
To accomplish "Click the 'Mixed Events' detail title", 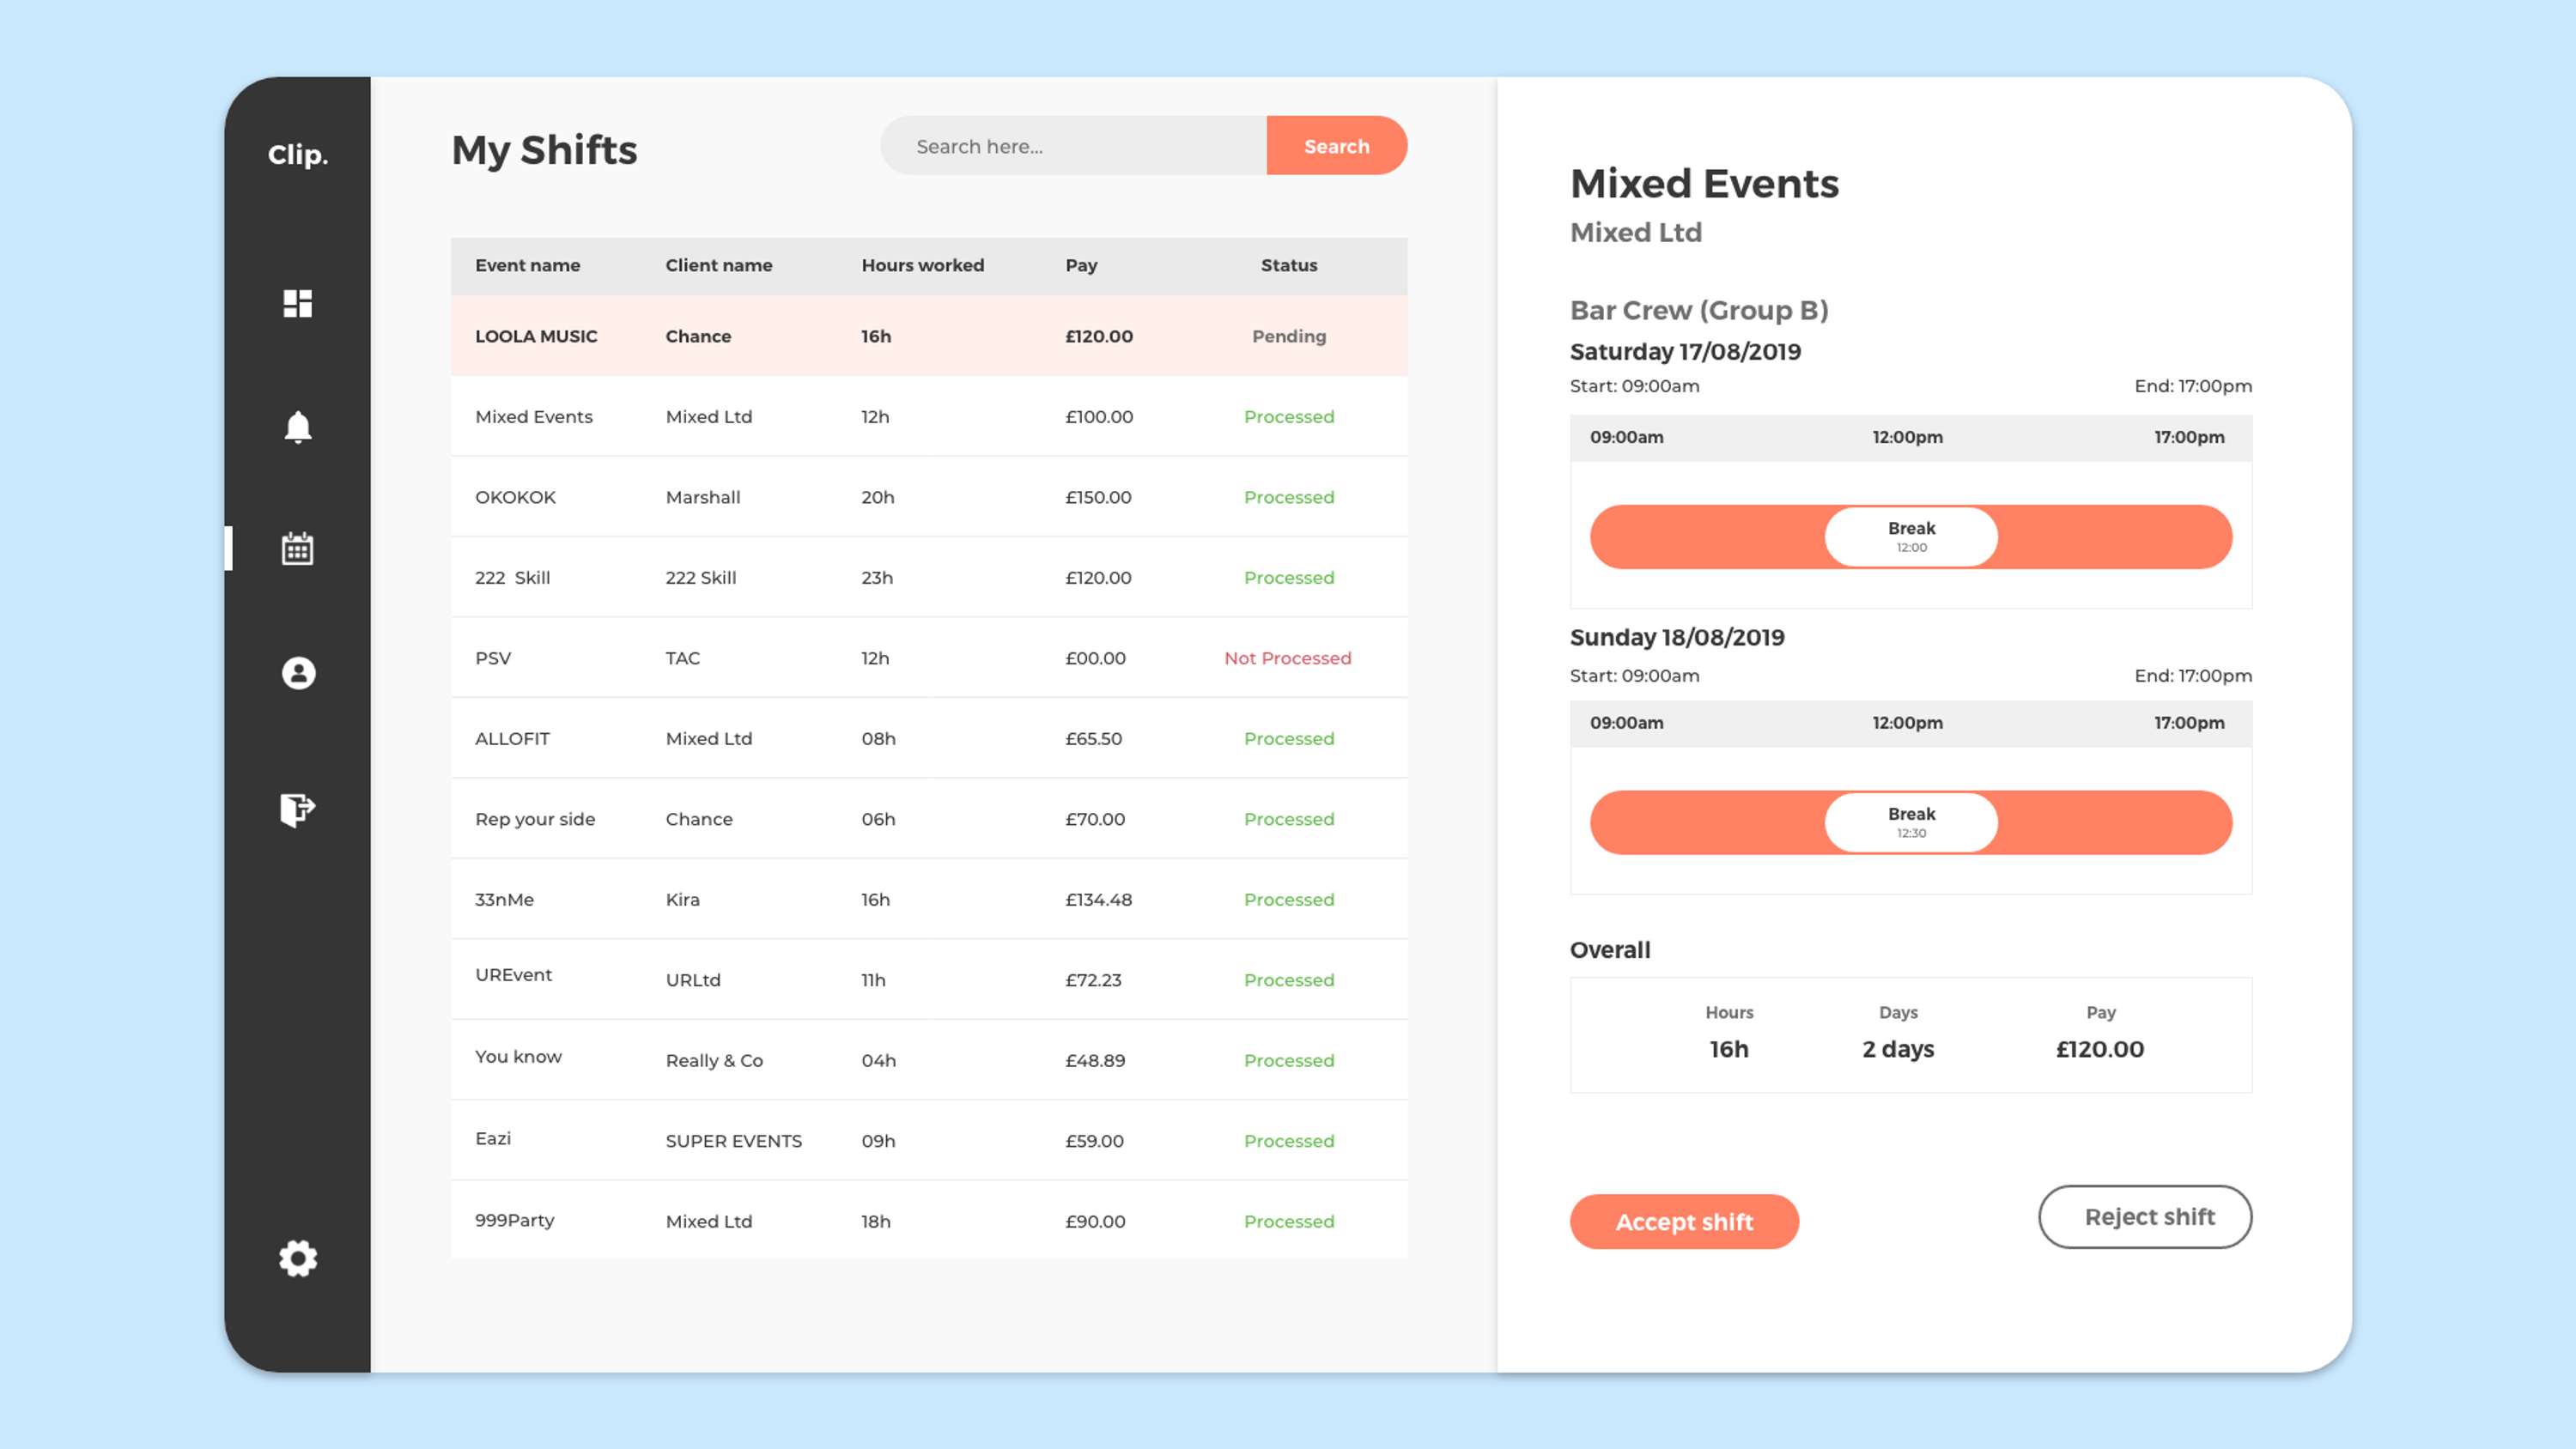I will pos(1704,184).
